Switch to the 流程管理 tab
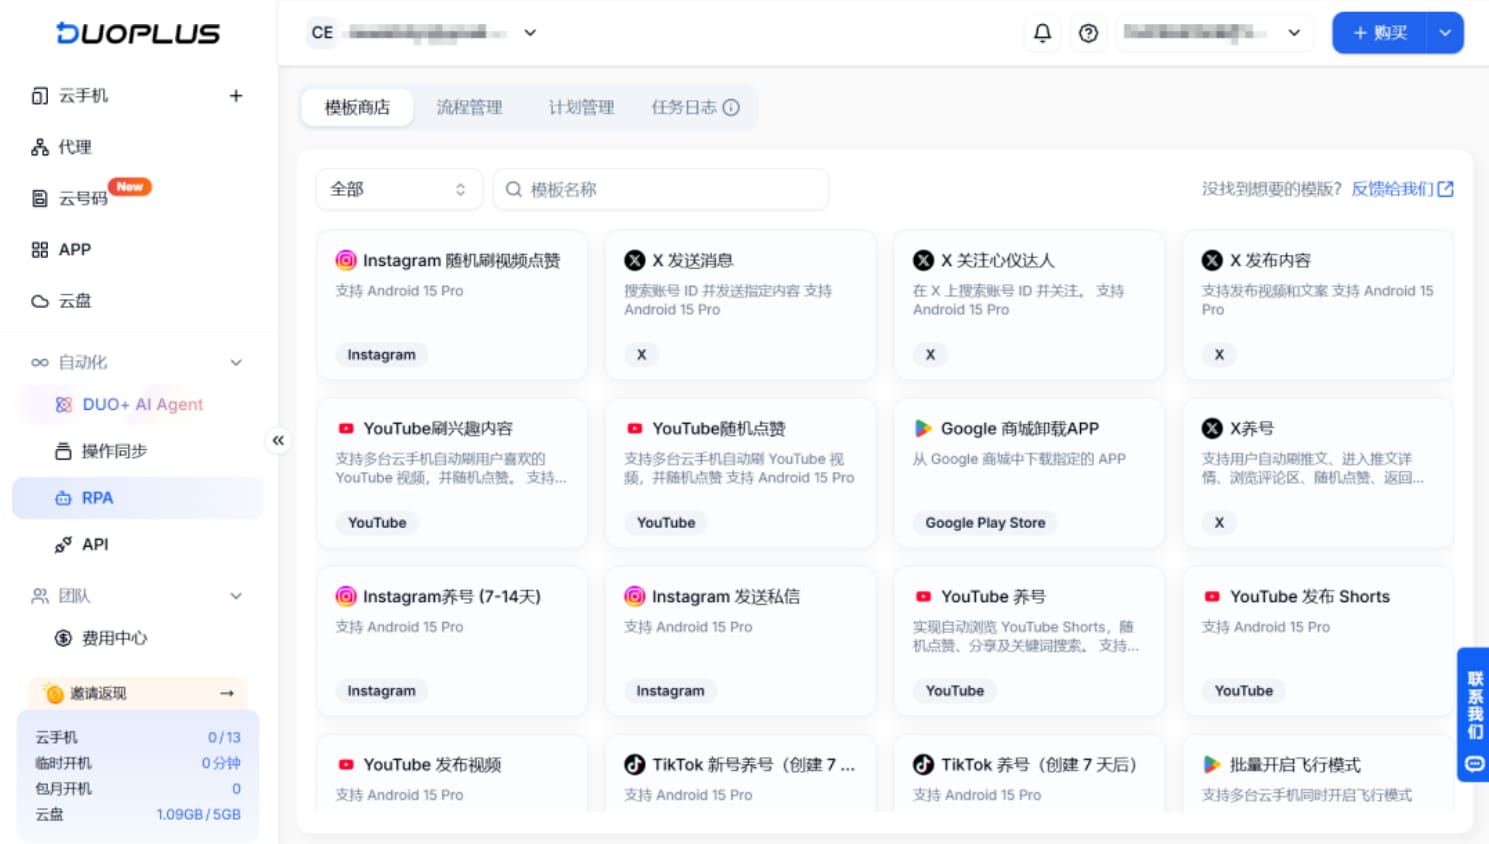The width and height of the screenshot is (1489, 844). click(469, 107)
